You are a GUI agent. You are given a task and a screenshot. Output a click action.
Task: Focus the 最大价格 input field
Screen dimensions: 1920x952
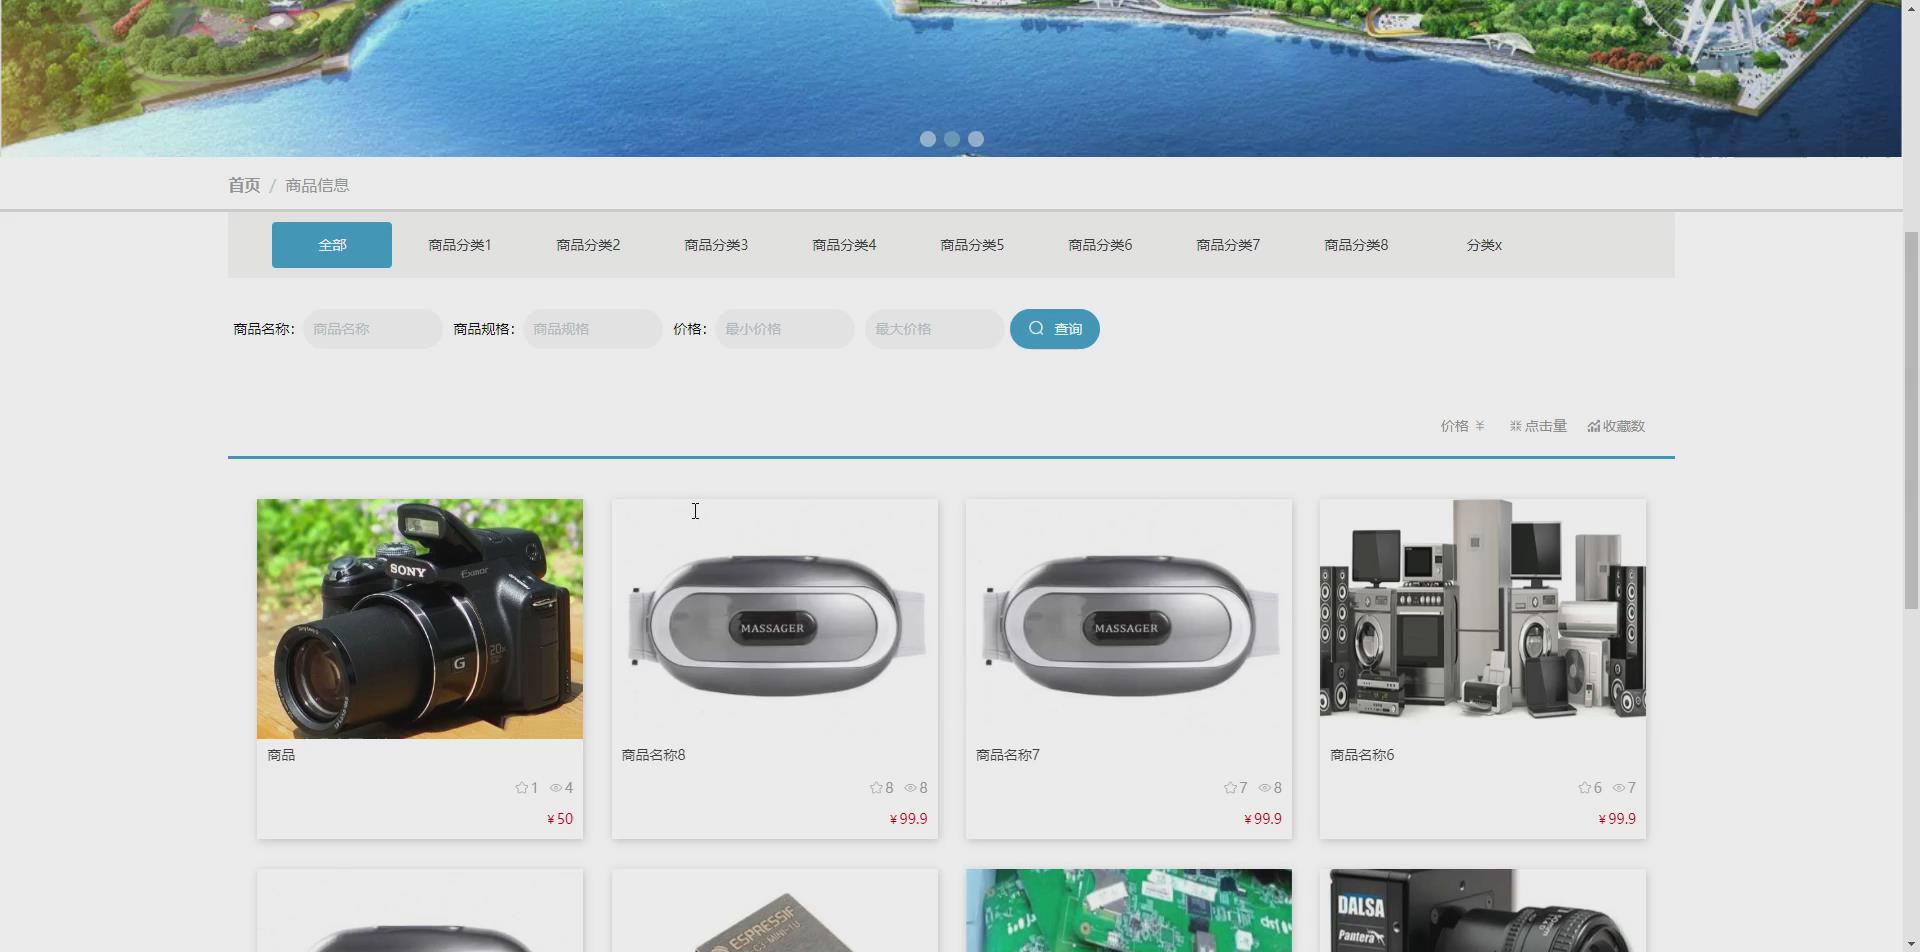(x=935, y=329)
